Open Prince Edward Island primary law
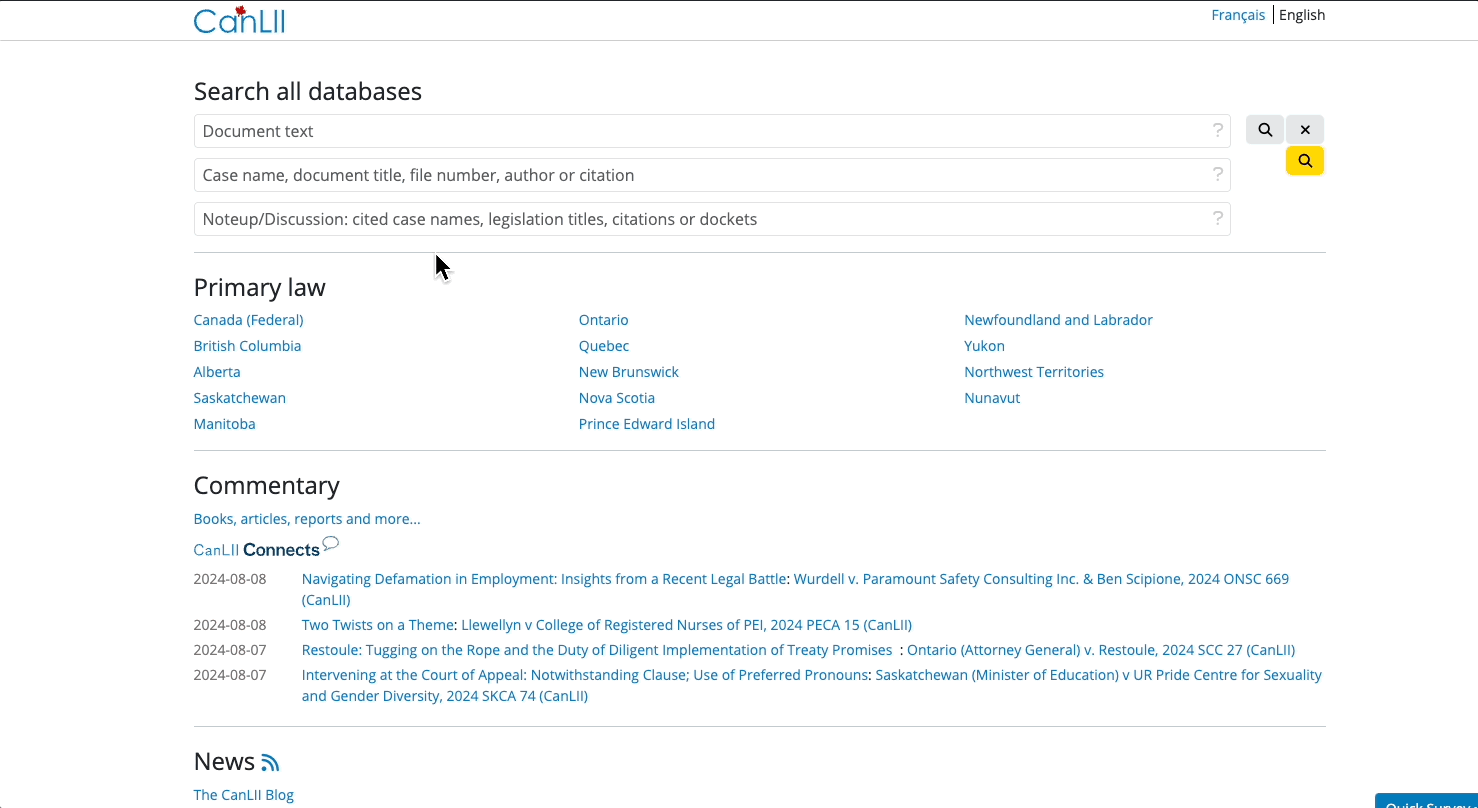 [x=647, y=424]
